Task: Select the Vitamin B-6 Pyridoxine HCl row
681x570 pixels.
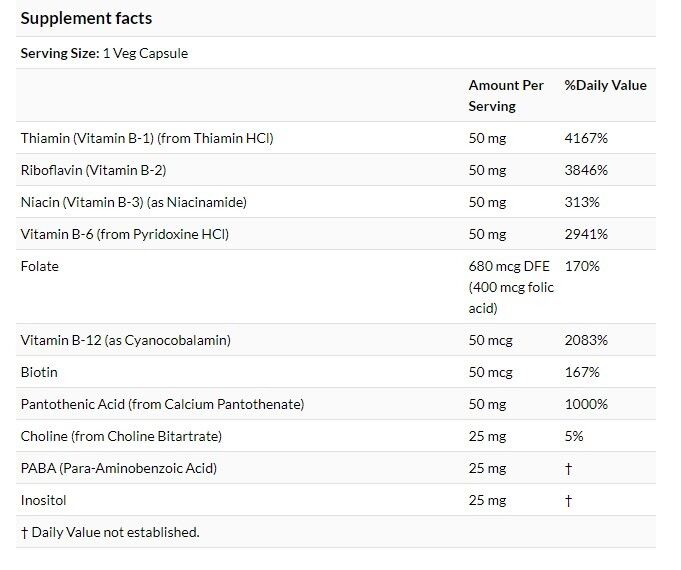Action: [336, 234]
